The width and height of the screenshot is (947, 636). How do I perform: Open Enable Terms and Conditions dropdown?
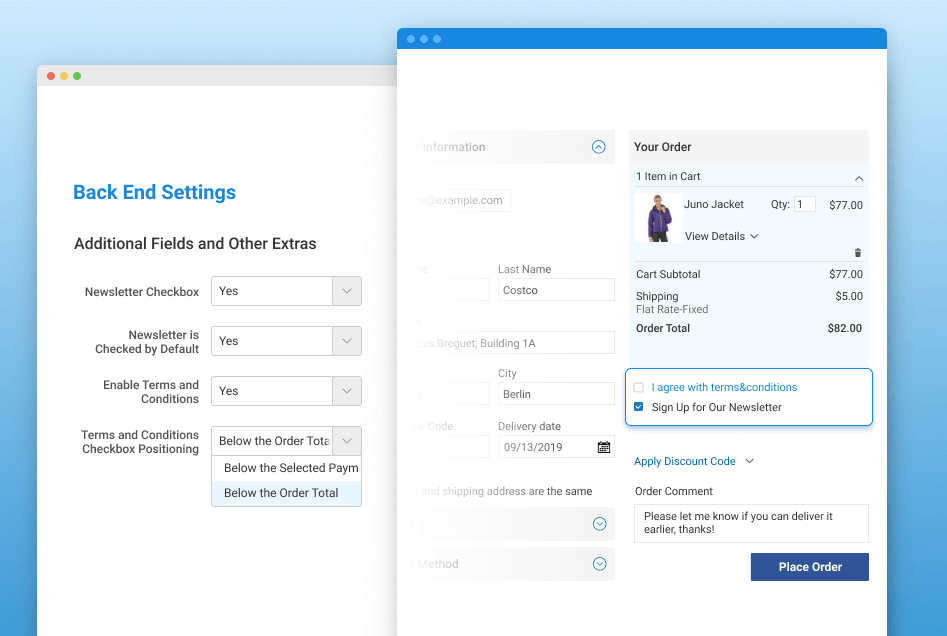(x=286, y=391)
